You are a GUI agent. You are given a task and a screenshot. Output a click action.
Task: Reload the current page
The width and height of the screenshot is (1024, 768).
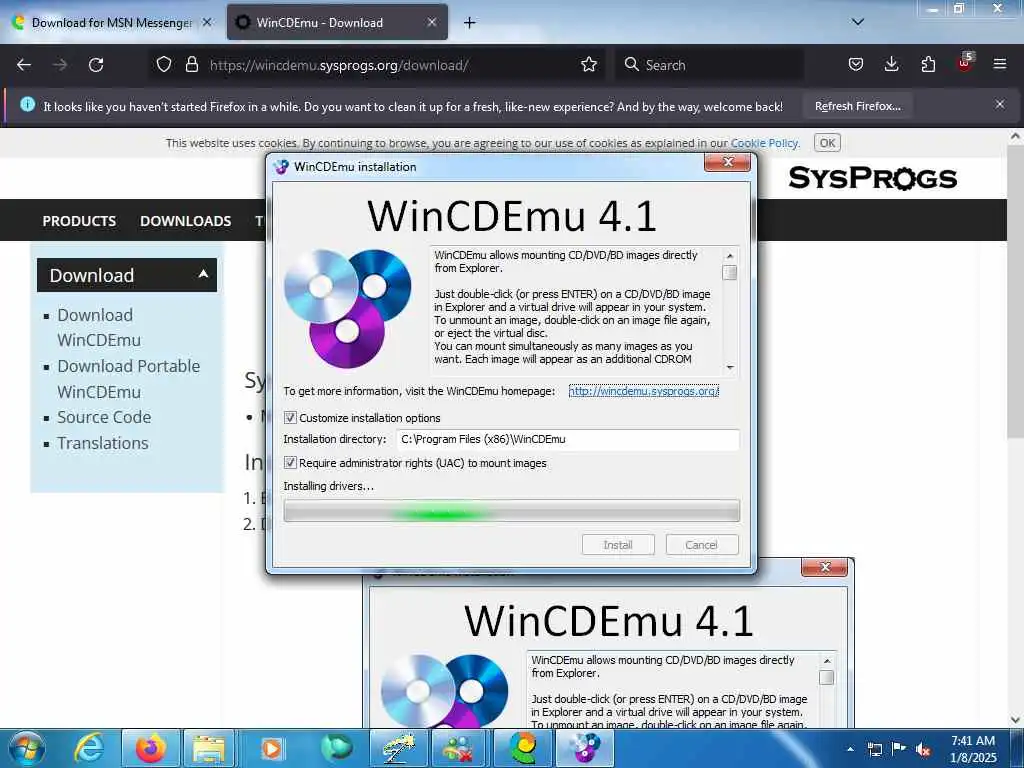pos(96,65)
